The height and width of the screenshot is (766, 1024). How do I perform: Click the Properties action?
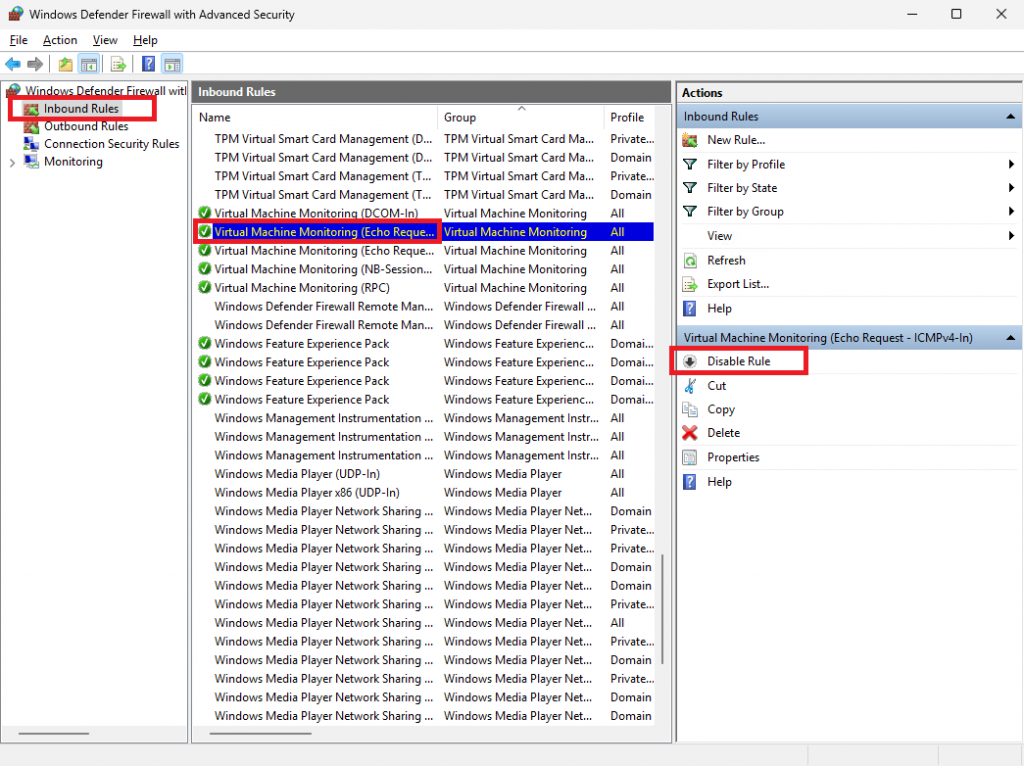[733, 457]
